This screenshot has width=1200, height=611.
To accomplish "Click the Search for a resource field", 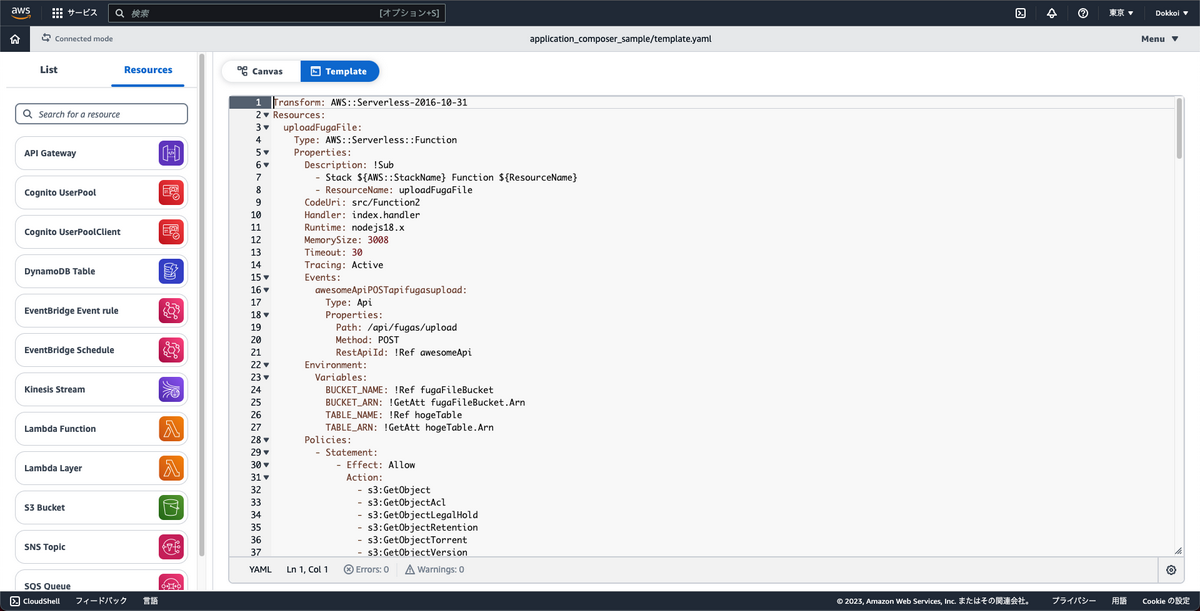I will coord(101,114).
